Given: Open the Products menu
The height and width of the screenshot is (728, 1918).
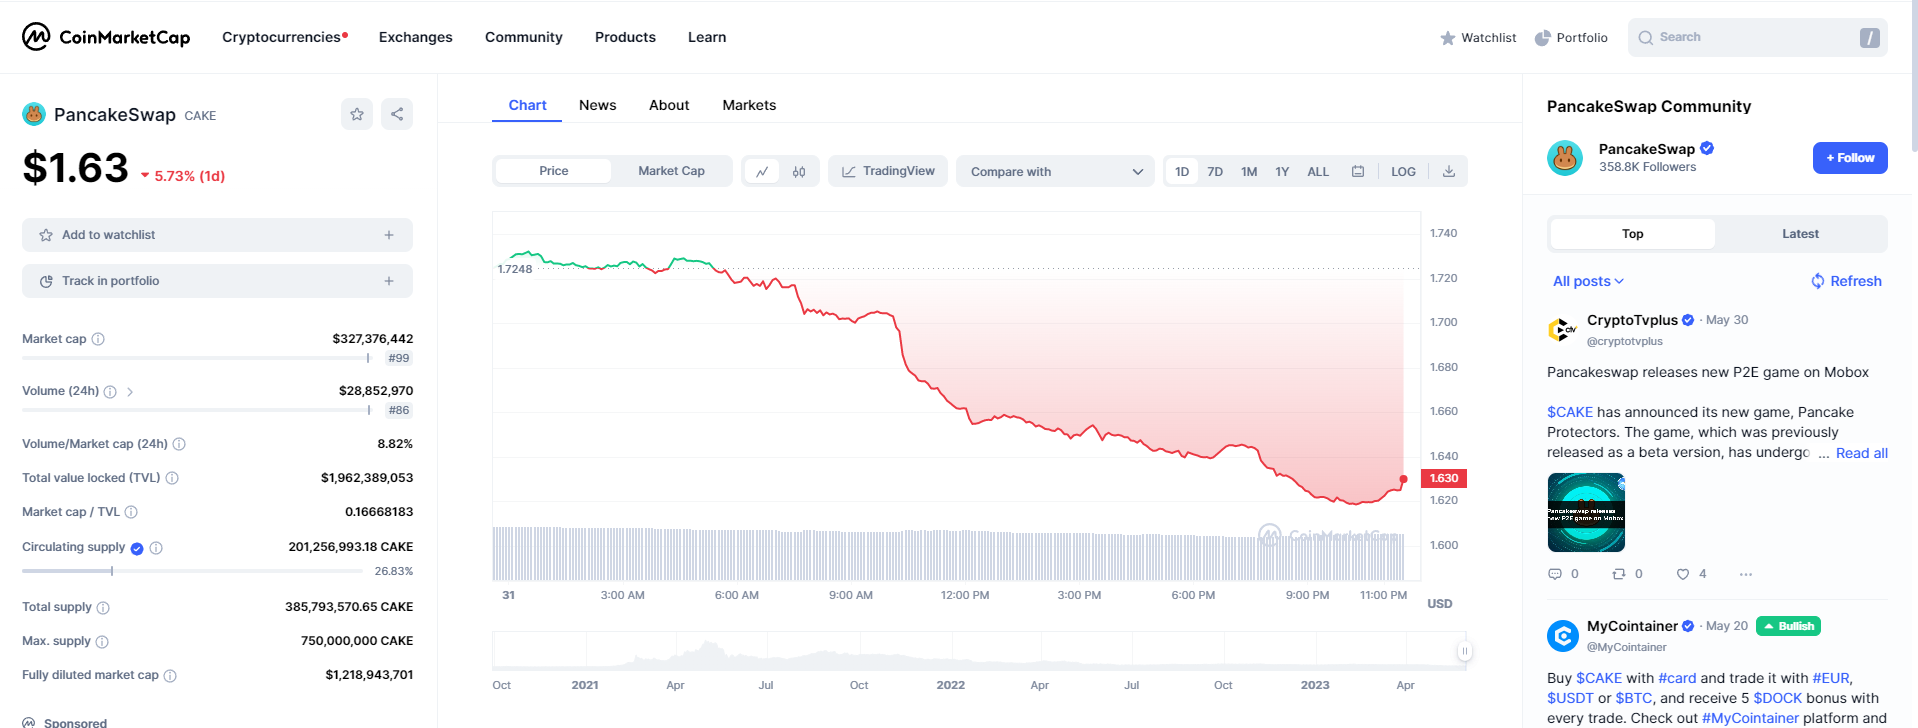Looking at the screenshot, I should click(625, 37).
